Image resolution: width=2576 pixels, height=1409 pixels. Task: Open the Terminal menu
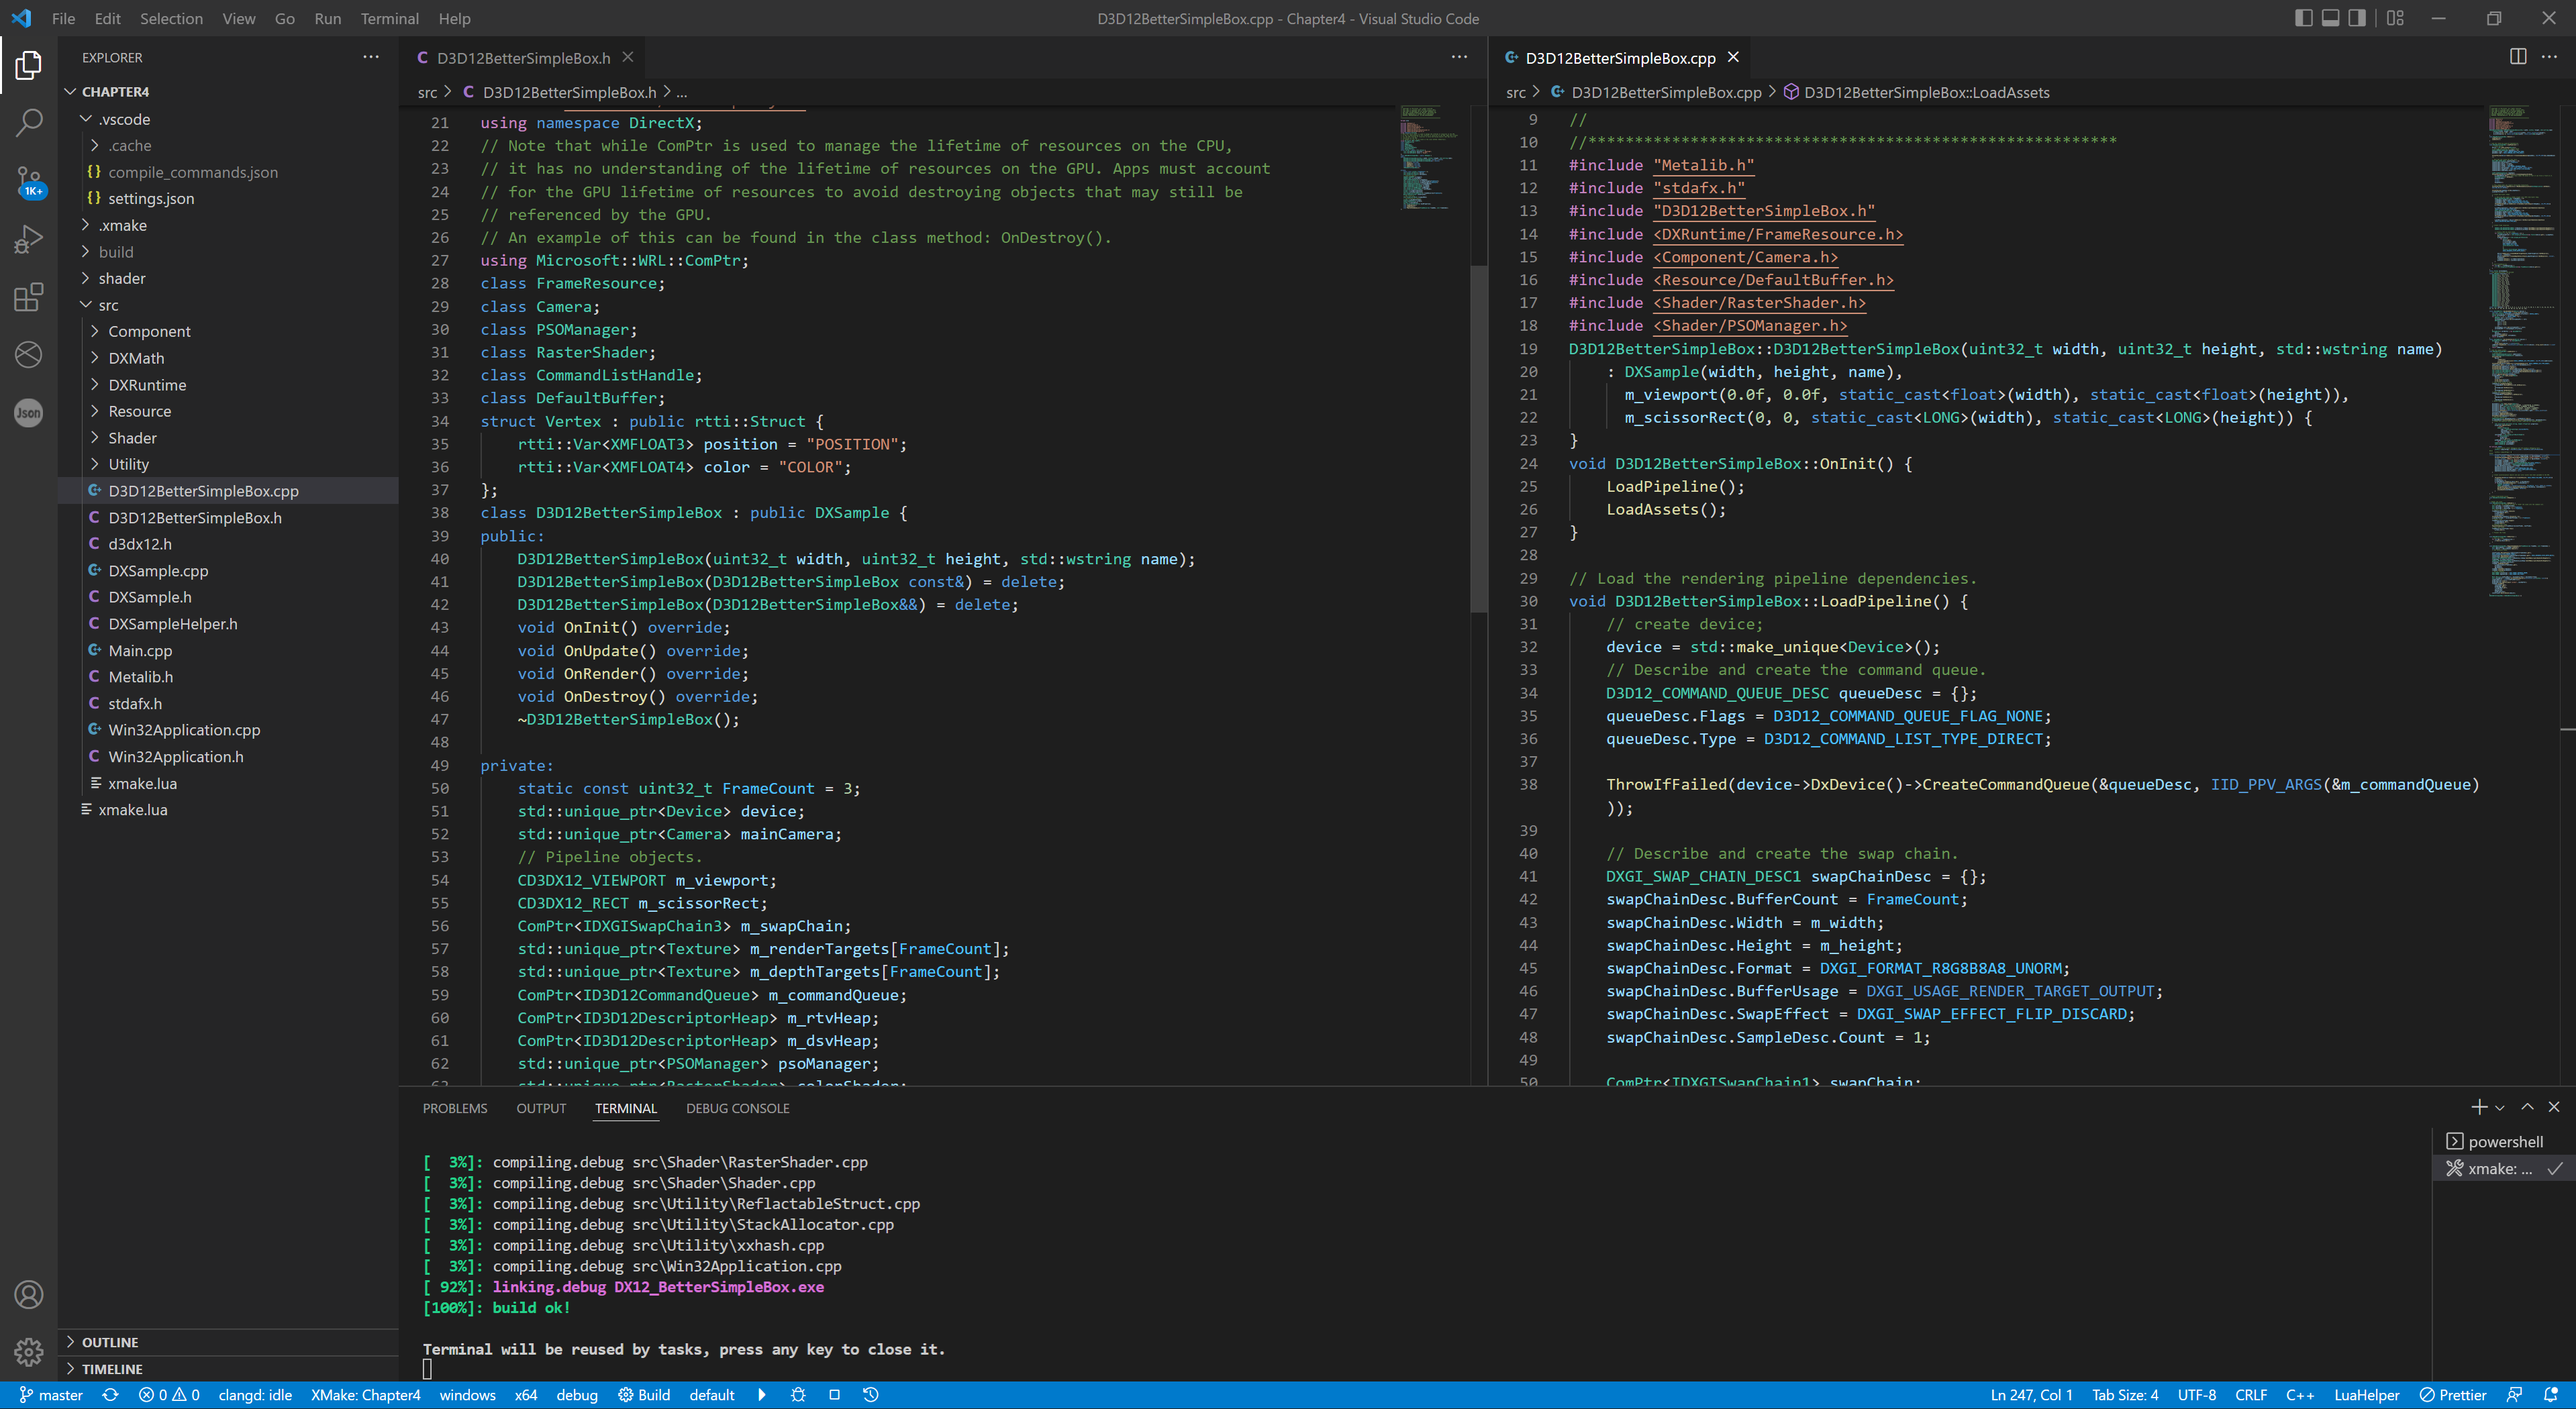tap(389, 18)
